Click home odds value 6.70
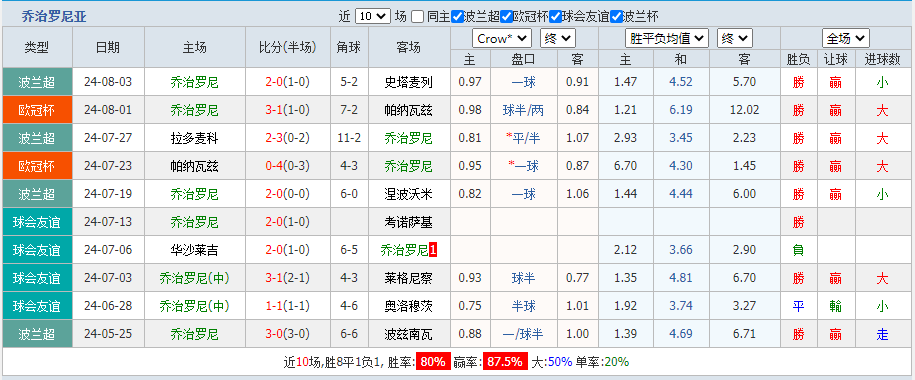915x380 pixels. click(x=626, y=166)
